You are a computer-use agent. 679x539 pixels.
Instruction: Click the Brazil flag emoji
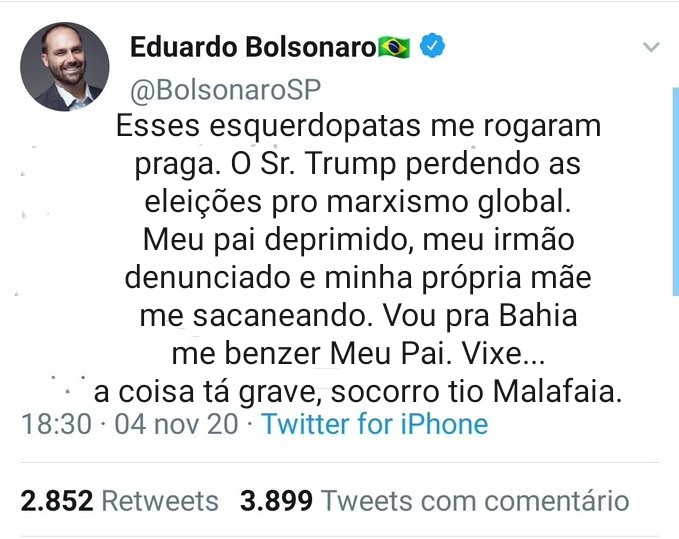pyautogui.click(x=395, y=47)
